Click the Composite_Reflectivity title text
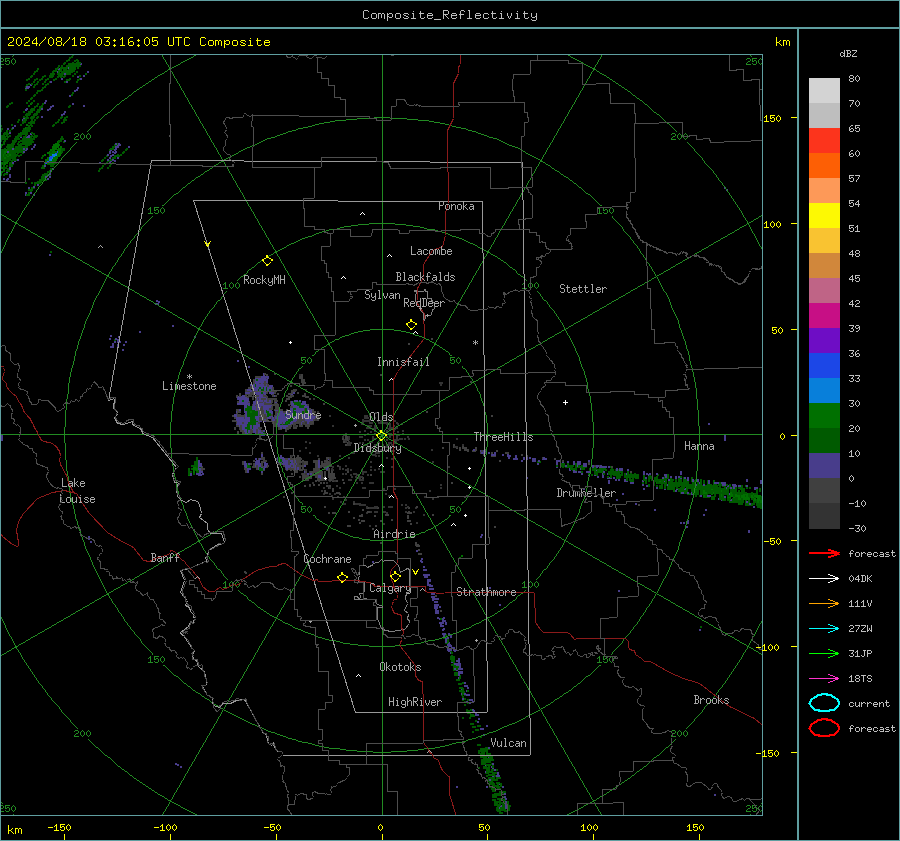This screenshot has height=841, width=900. 450,15
